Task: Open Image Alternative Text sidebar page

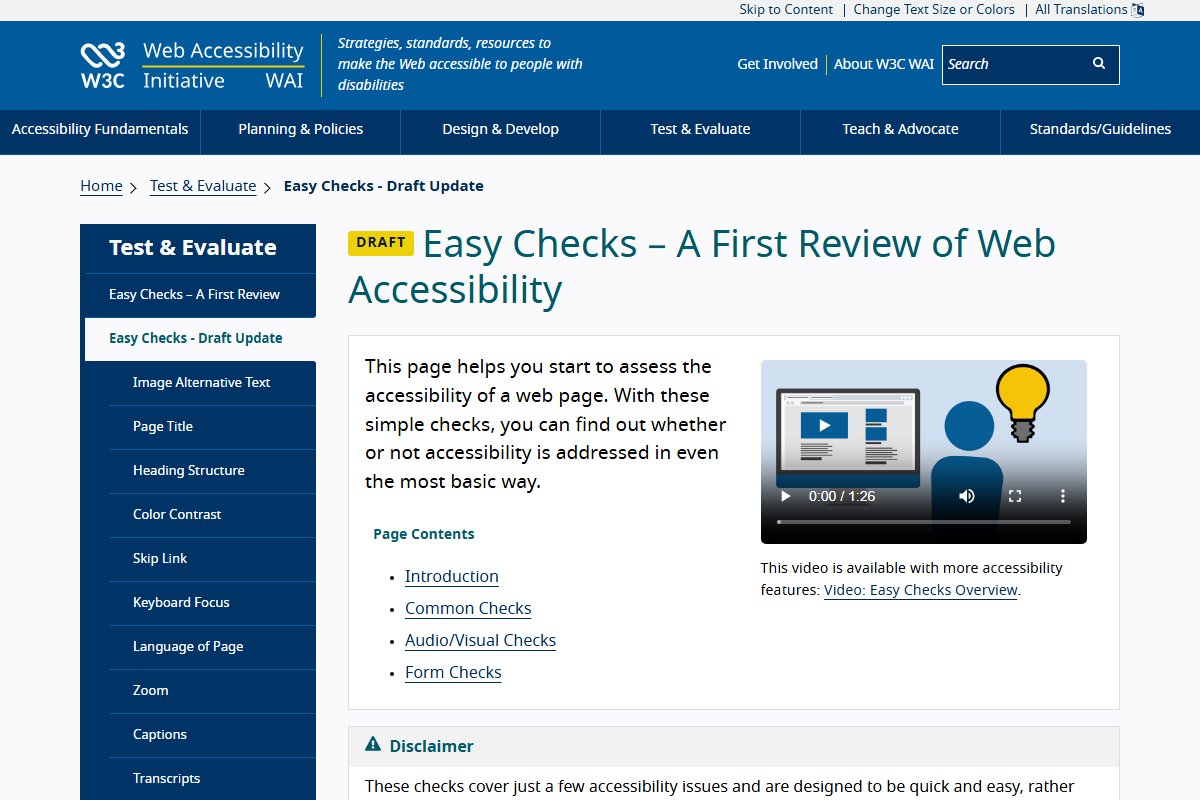Action: 212,383
